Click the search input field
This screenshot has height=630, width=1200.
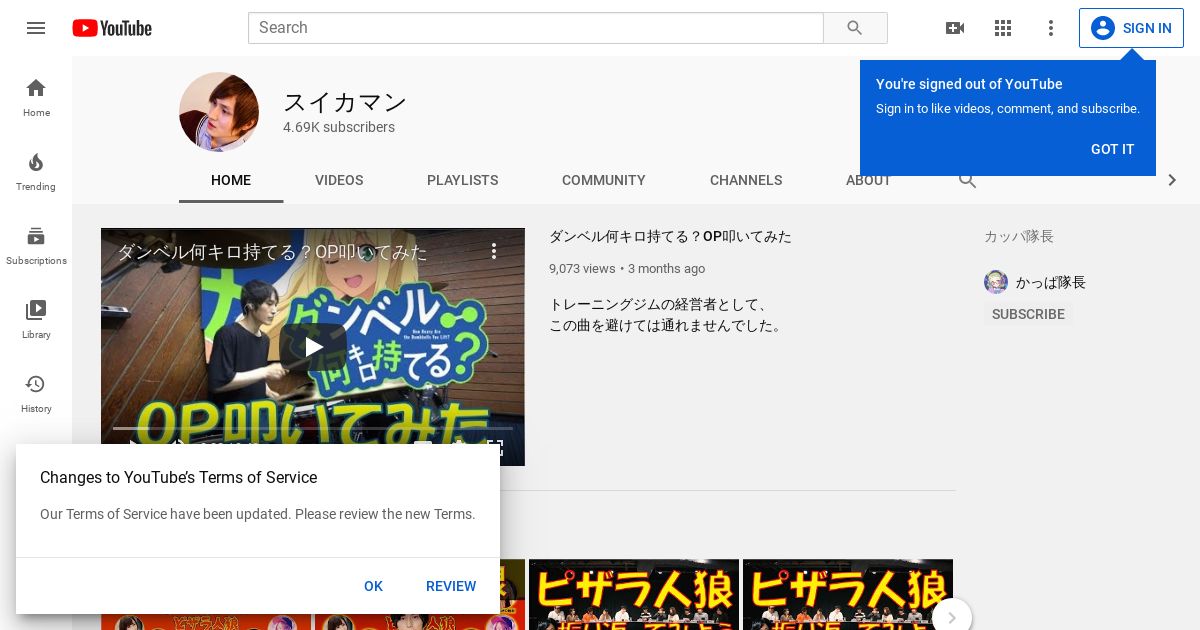click(x=536, y=28)
